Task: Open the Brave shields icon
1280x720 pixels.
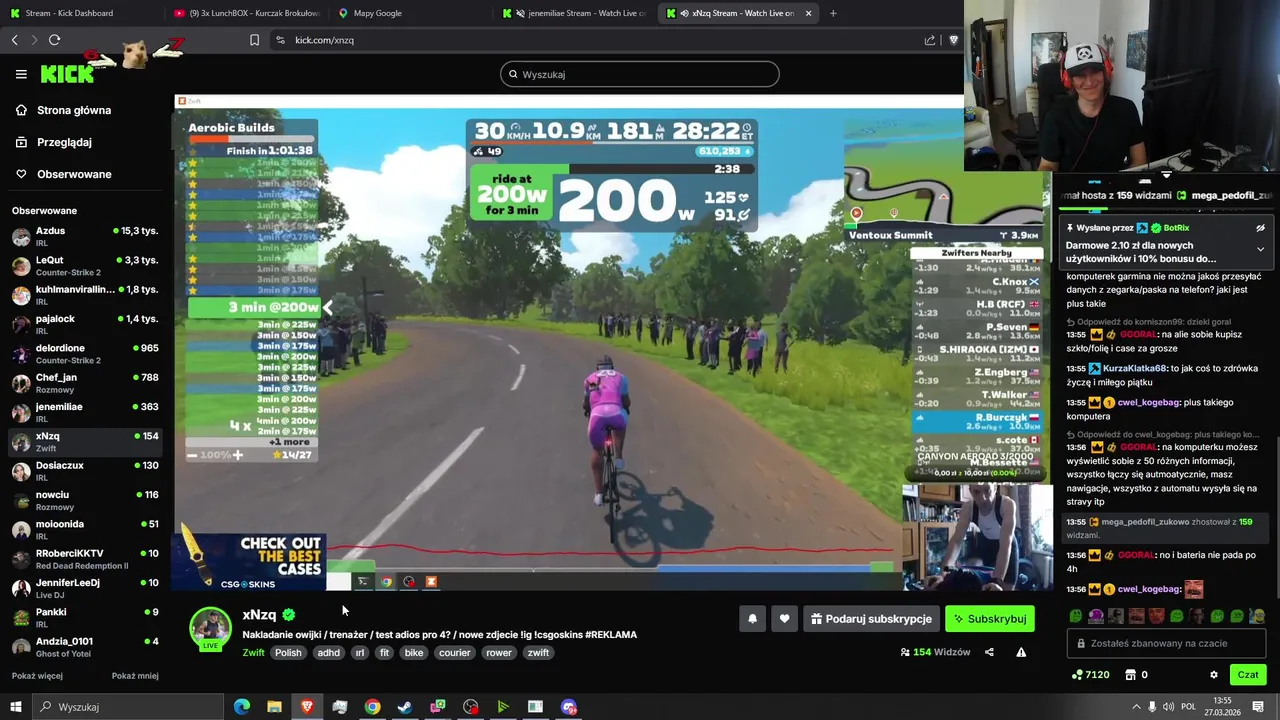Action: coord(953,40)
